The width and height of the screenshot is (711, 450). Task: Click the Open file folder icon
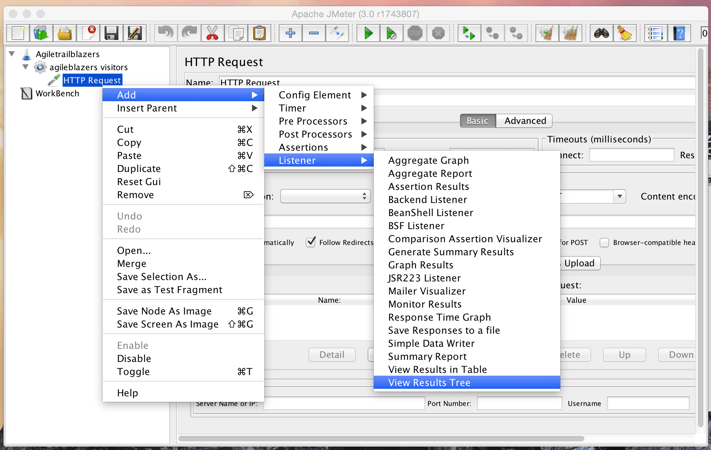coord(64,33)
